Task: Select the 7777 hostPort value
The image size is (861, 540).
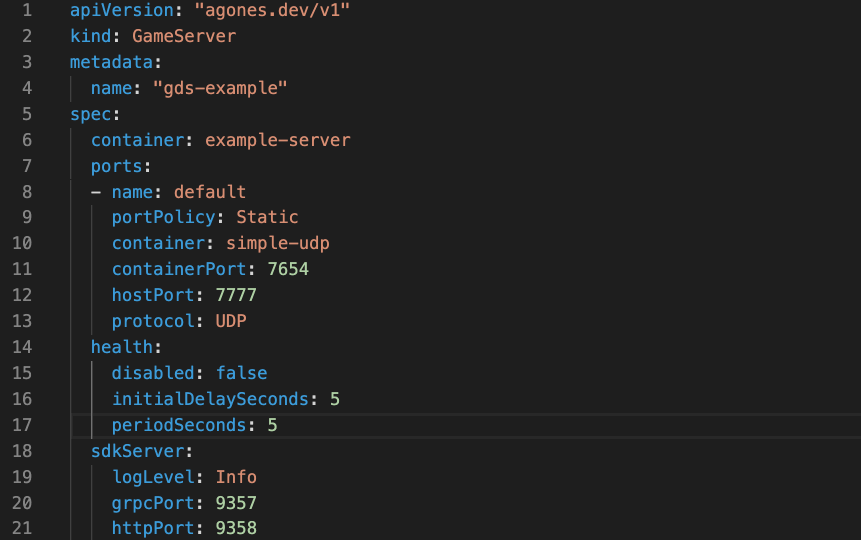Action: point(236,295)
